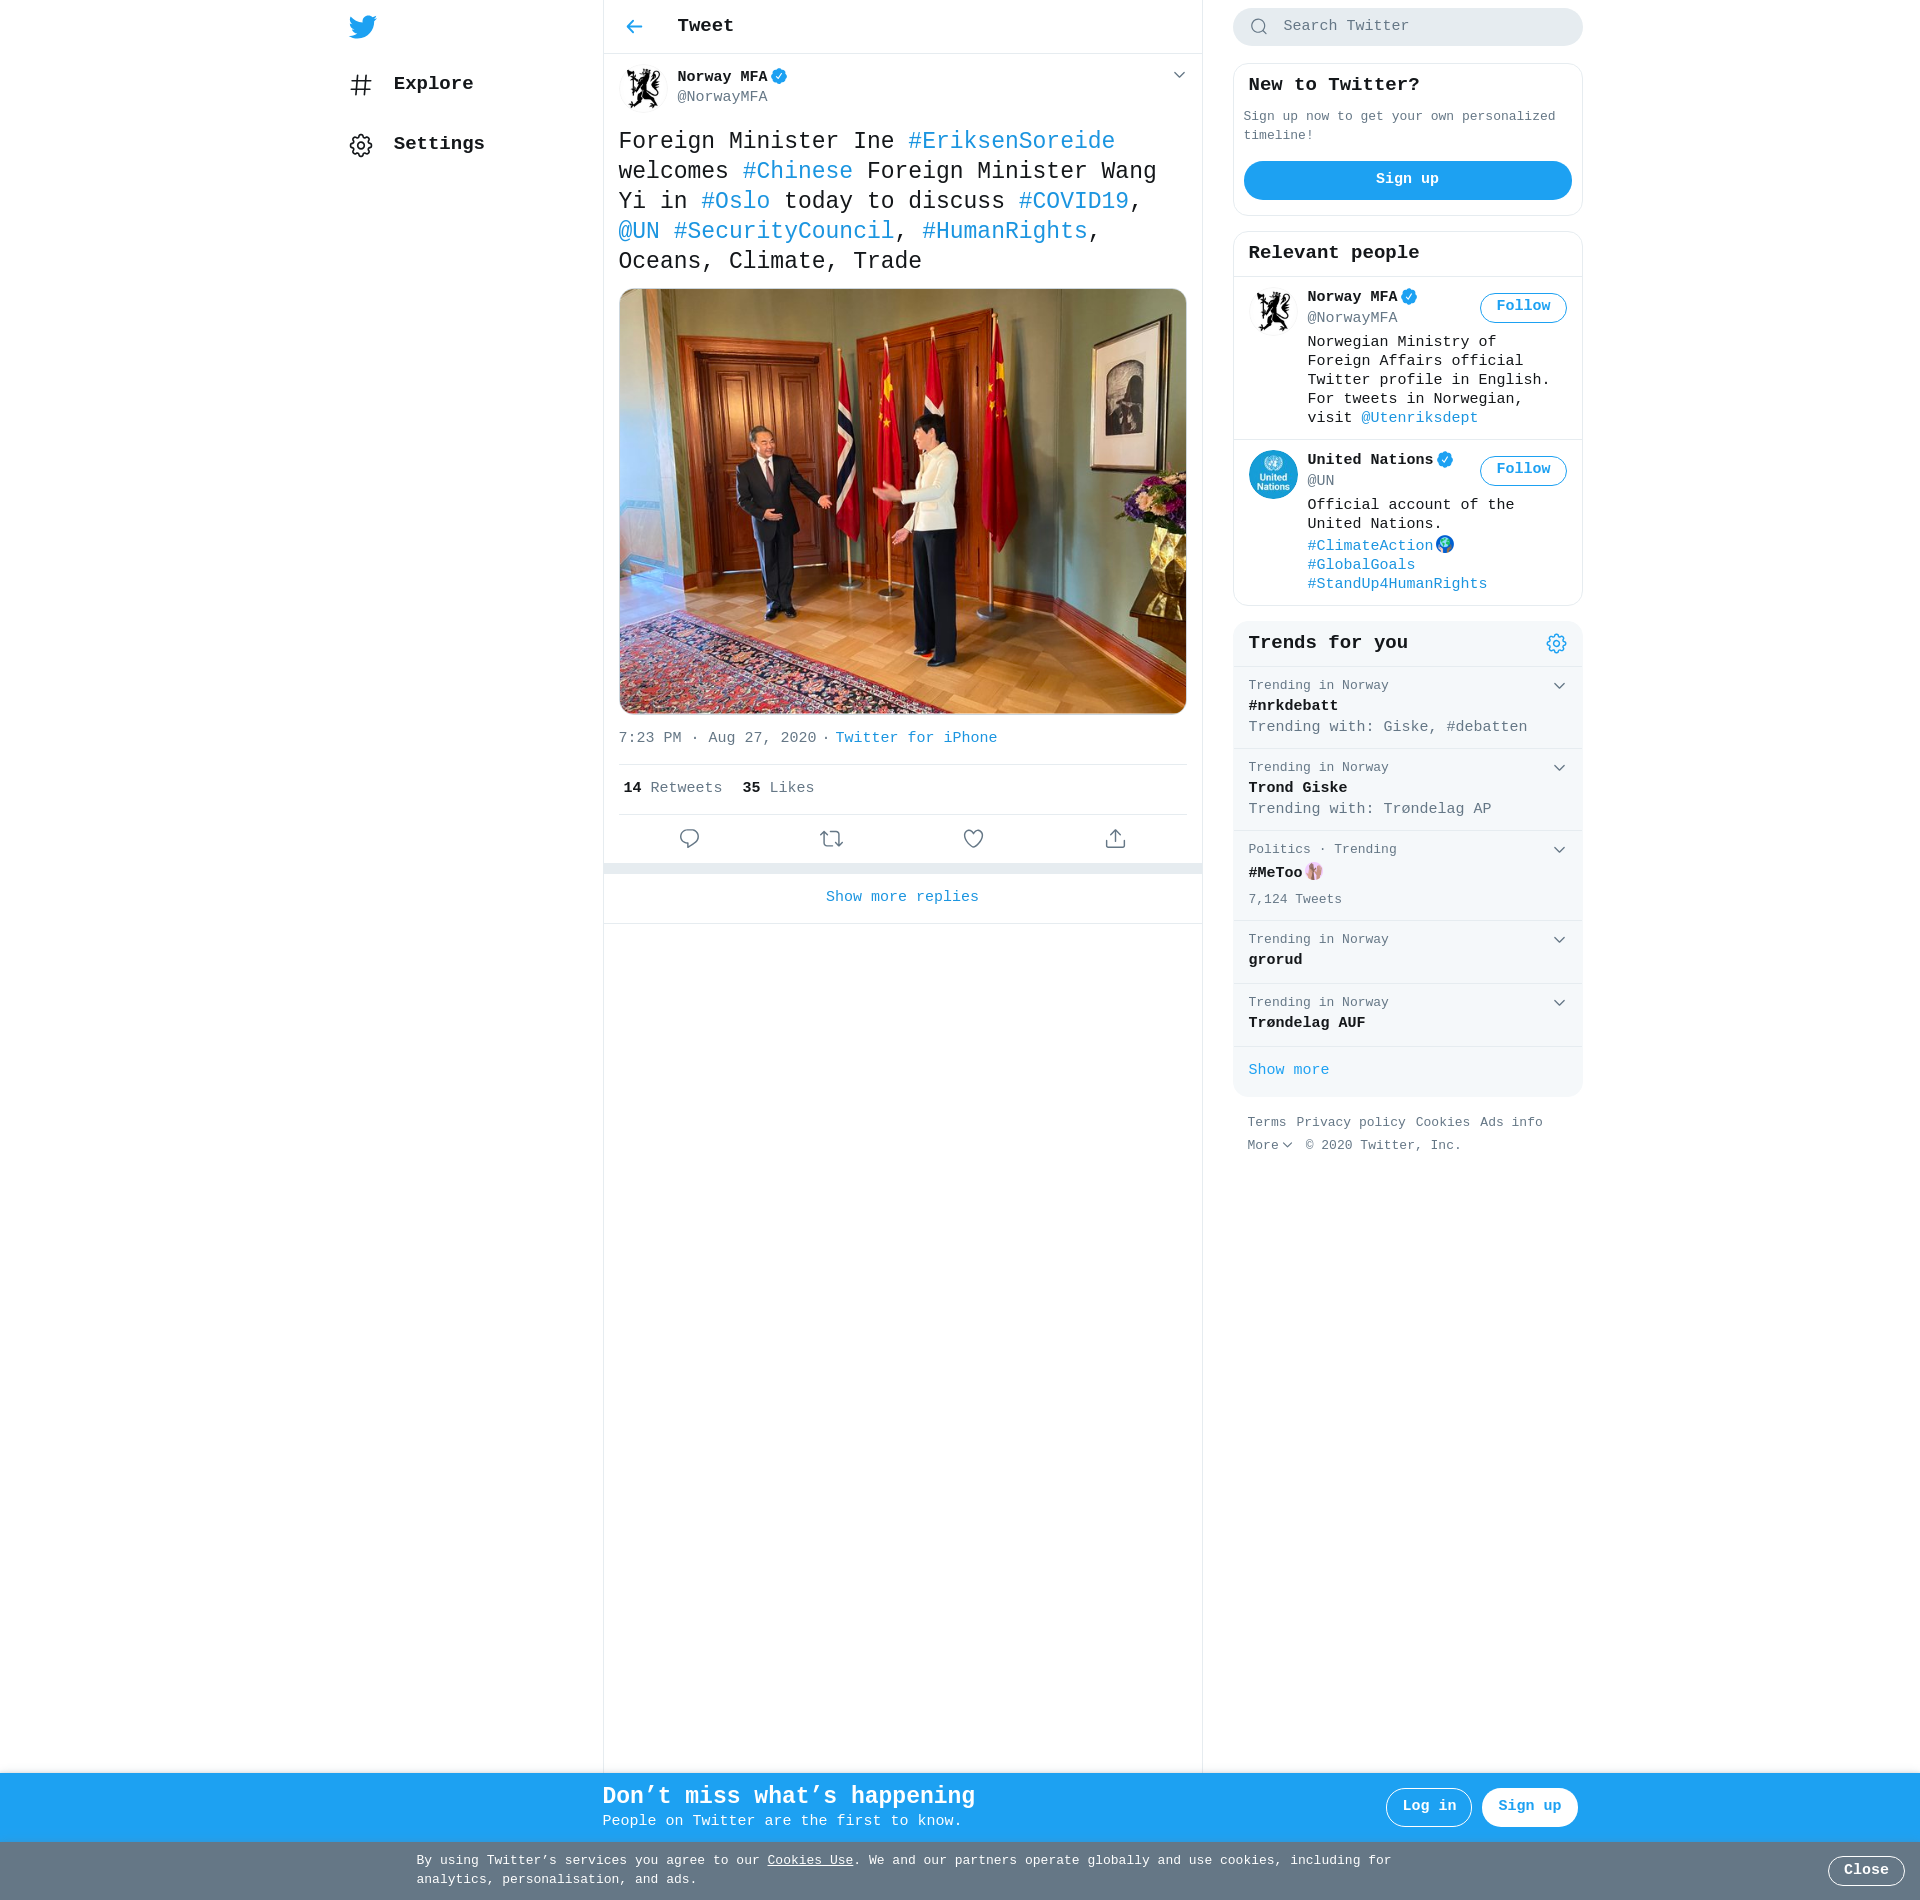Open United Nations profile avatar
Viewport: 1920px width, 1900px height.
click(x=1273, y=475)
